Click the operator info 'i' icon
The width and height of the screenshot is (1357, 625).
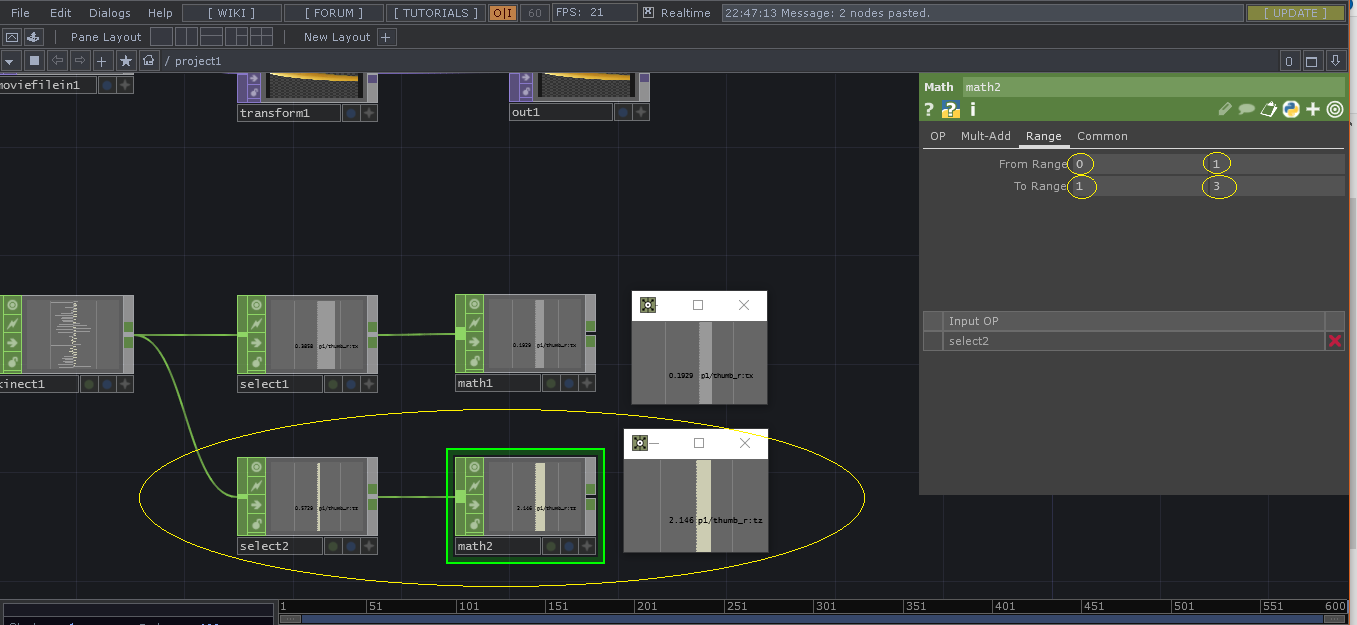coord(972,109)
